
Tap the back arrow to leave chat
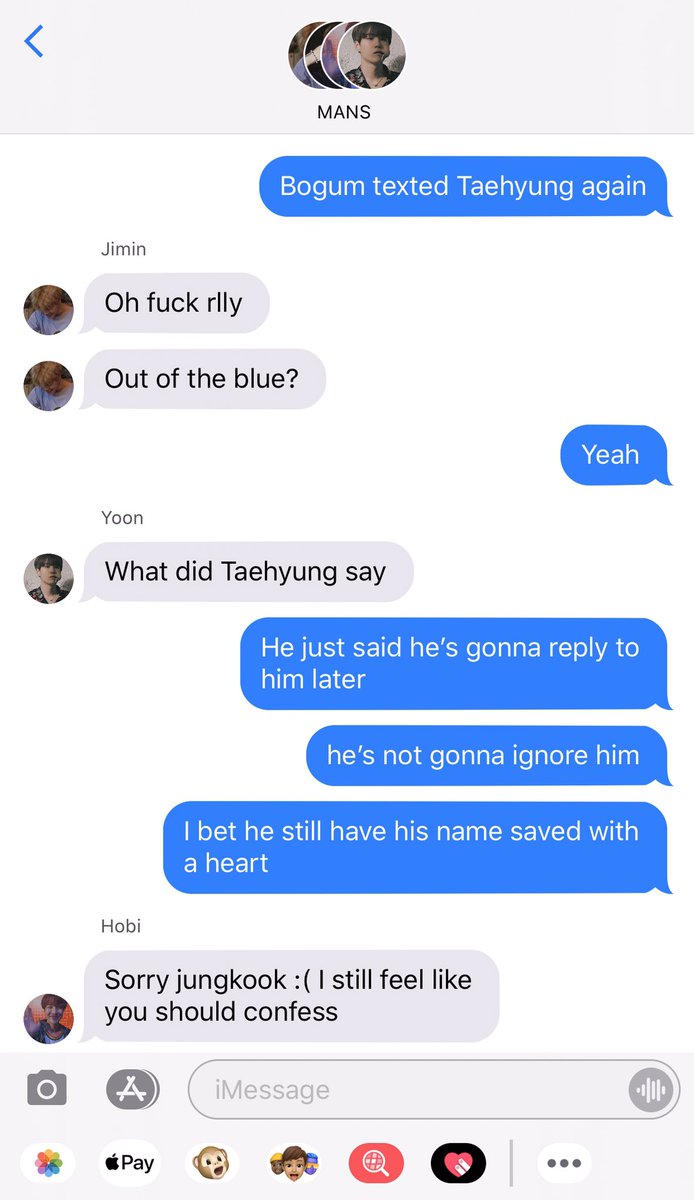[34, 41]
